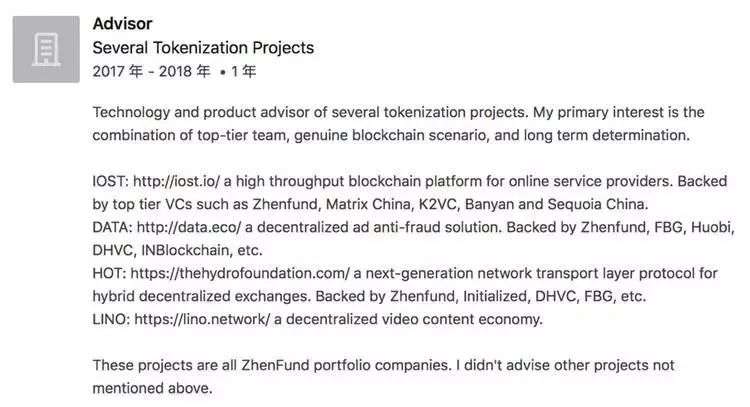Click "ZhenFund" in the portfolio companies sentence
The height and width of the screenshot is (407, 750).
pyautogui.click(x=275, y=365)
